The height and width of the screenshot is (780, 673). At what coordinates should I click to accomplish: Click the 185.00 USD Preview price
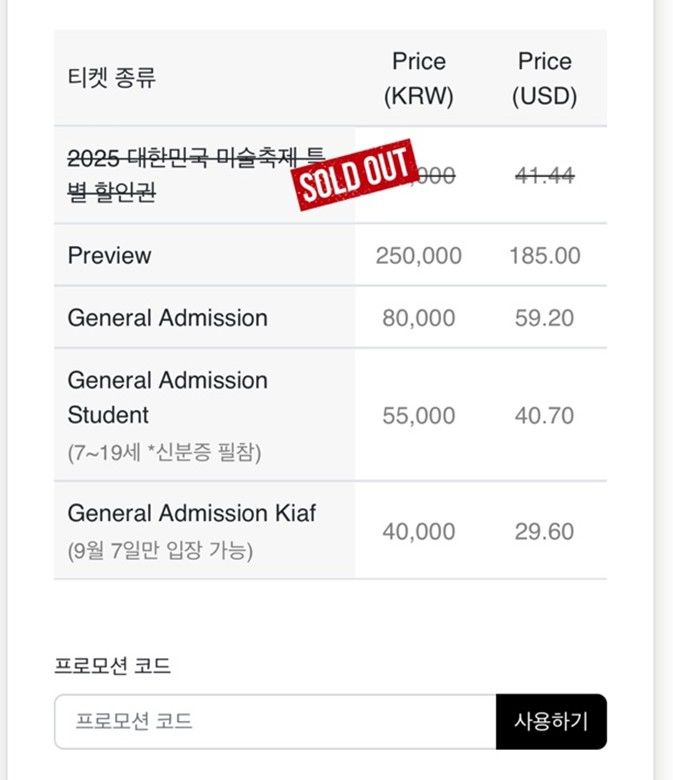[x=545, y=256]
